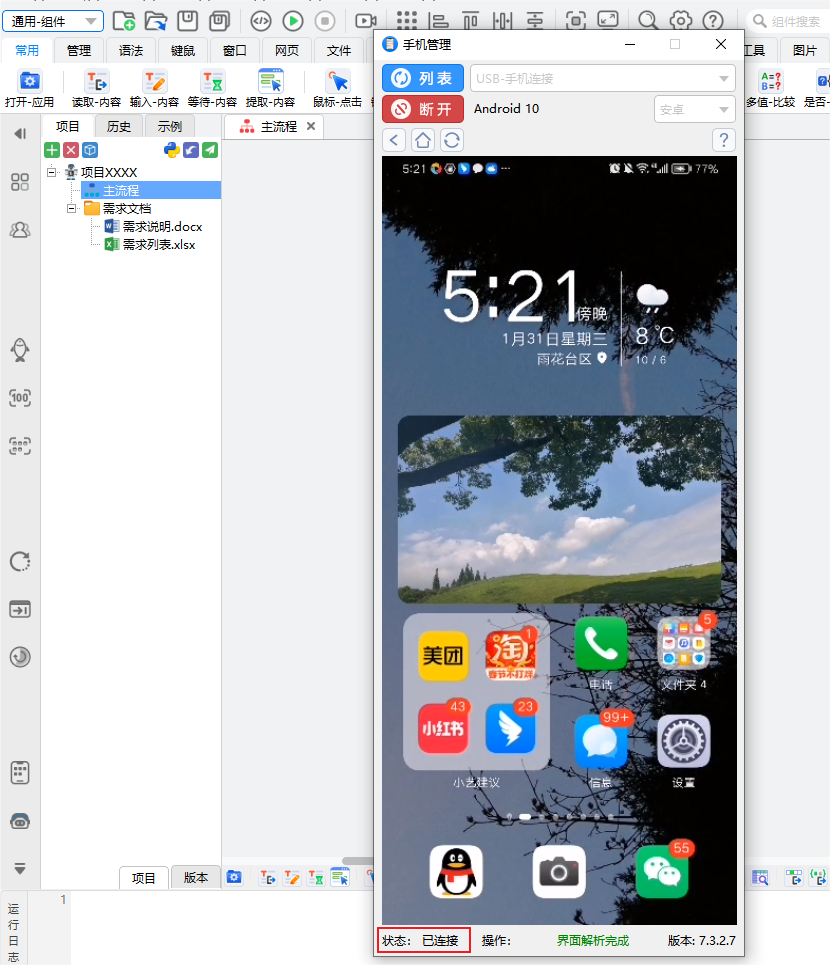This screenshot has width=830, height=965.
Task: Select the 鼠标-点击 component icon
Action: (337, 82)
